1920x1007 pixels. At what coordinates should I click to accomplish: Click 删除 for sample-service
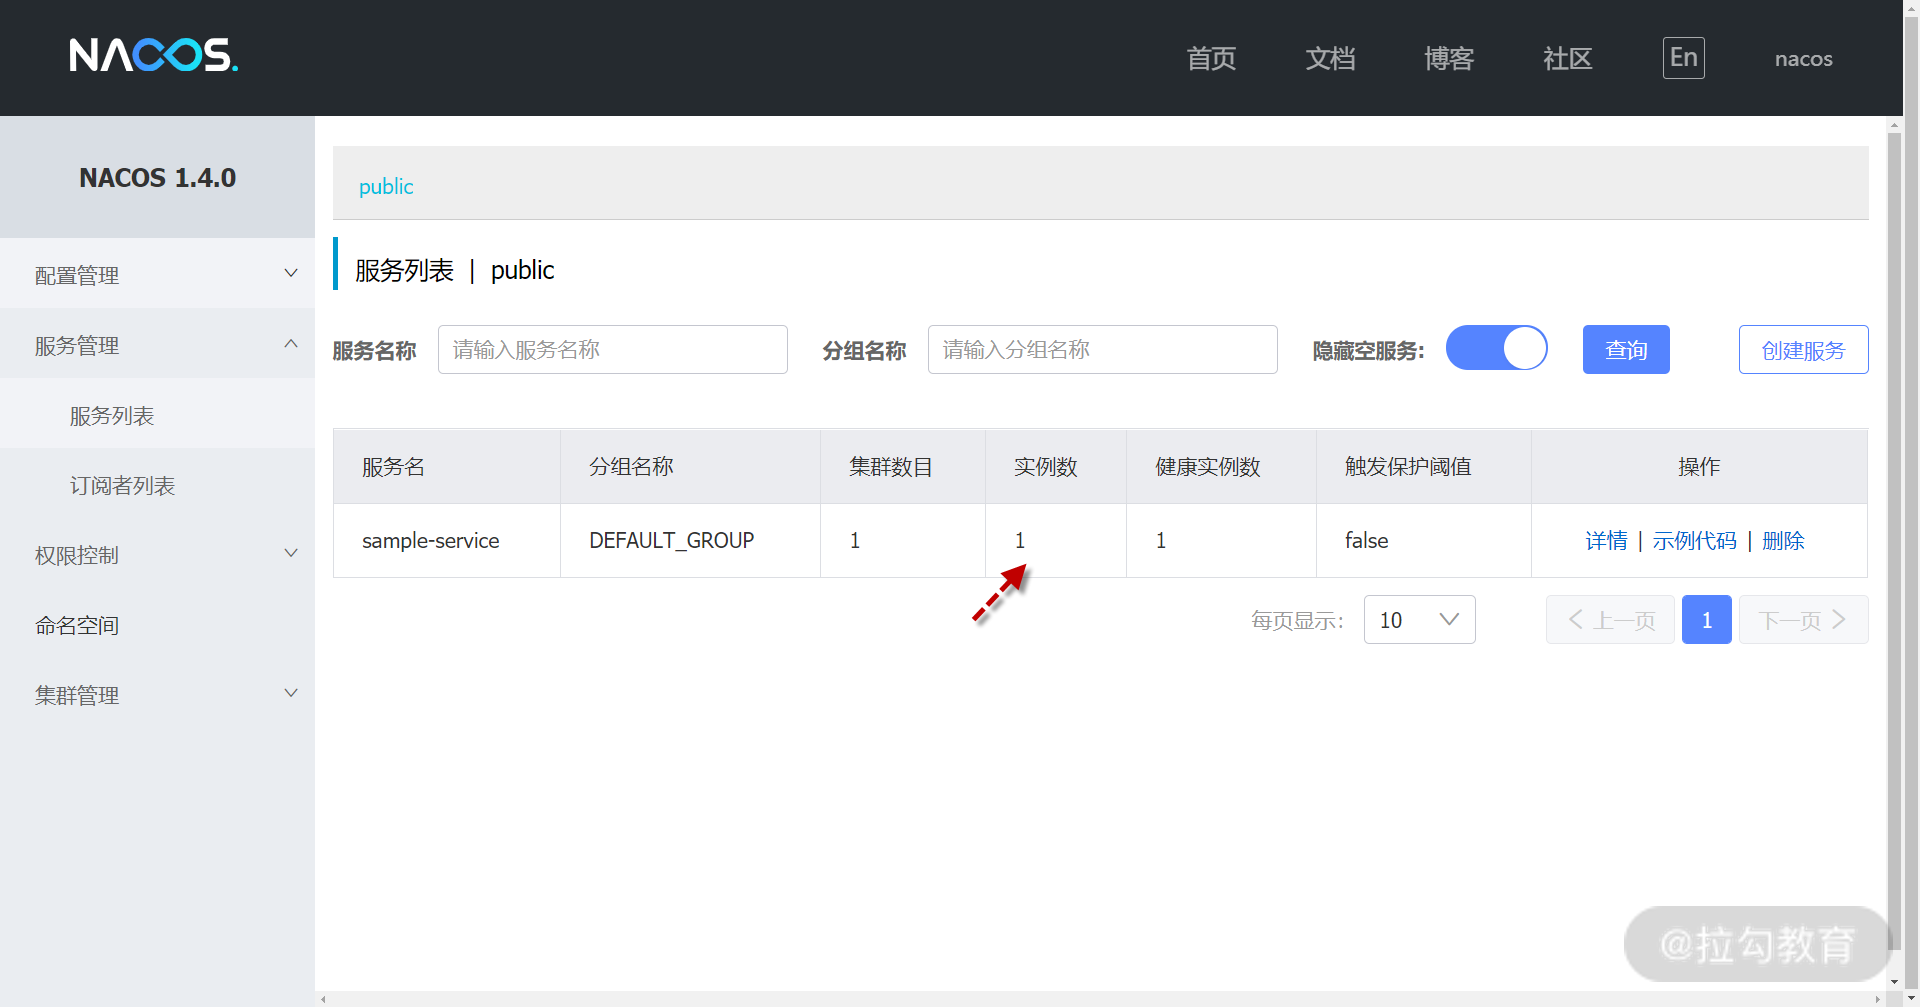point(1783,540)
